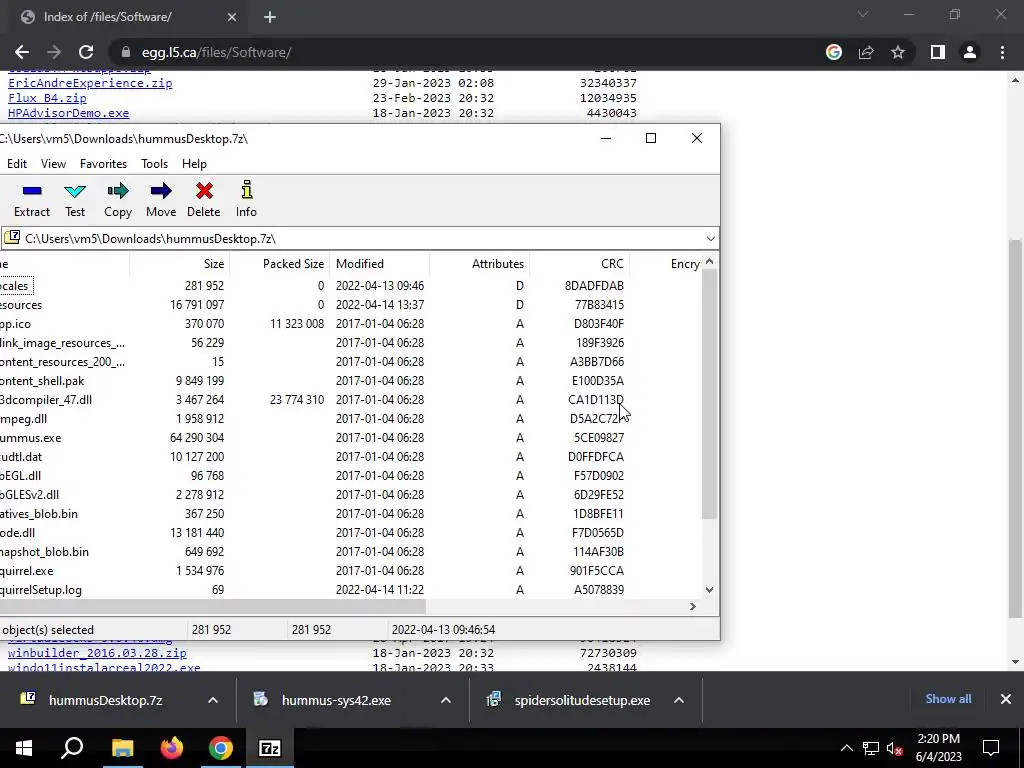Click the Google icon in address bar
The image size is (1024, 768).
[x=834, y=52]
